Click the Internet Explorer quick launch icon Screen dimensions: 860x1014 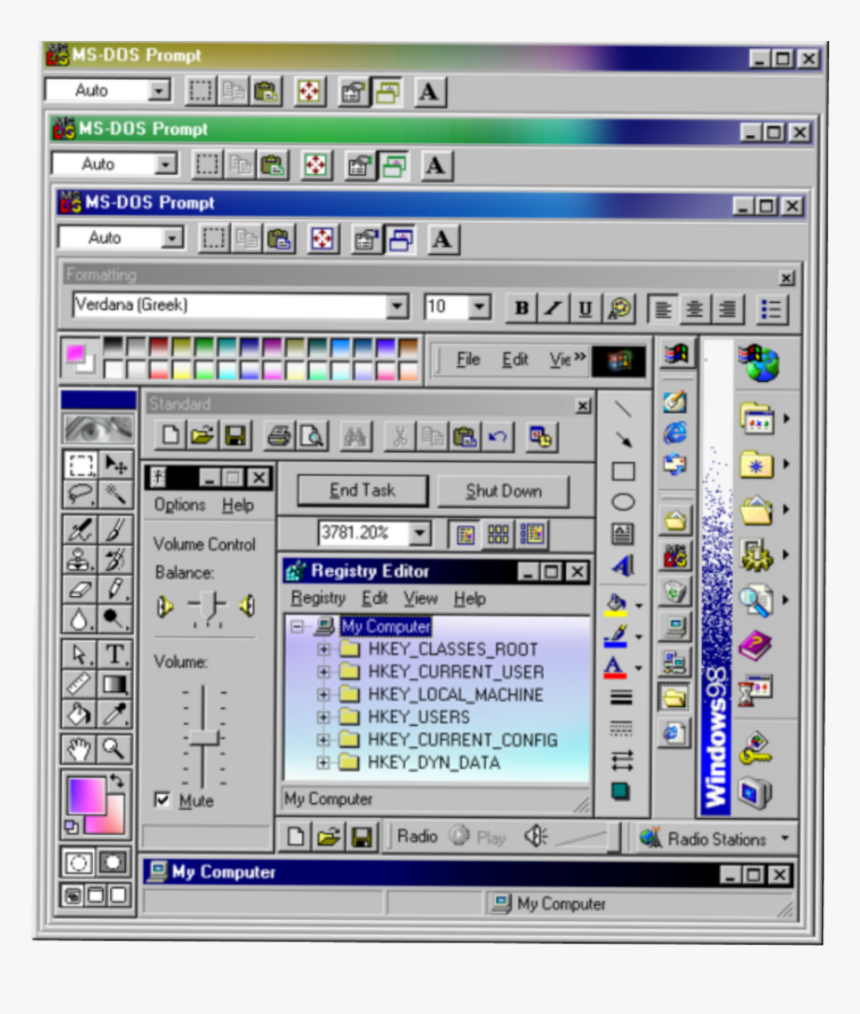click(675, 433)
